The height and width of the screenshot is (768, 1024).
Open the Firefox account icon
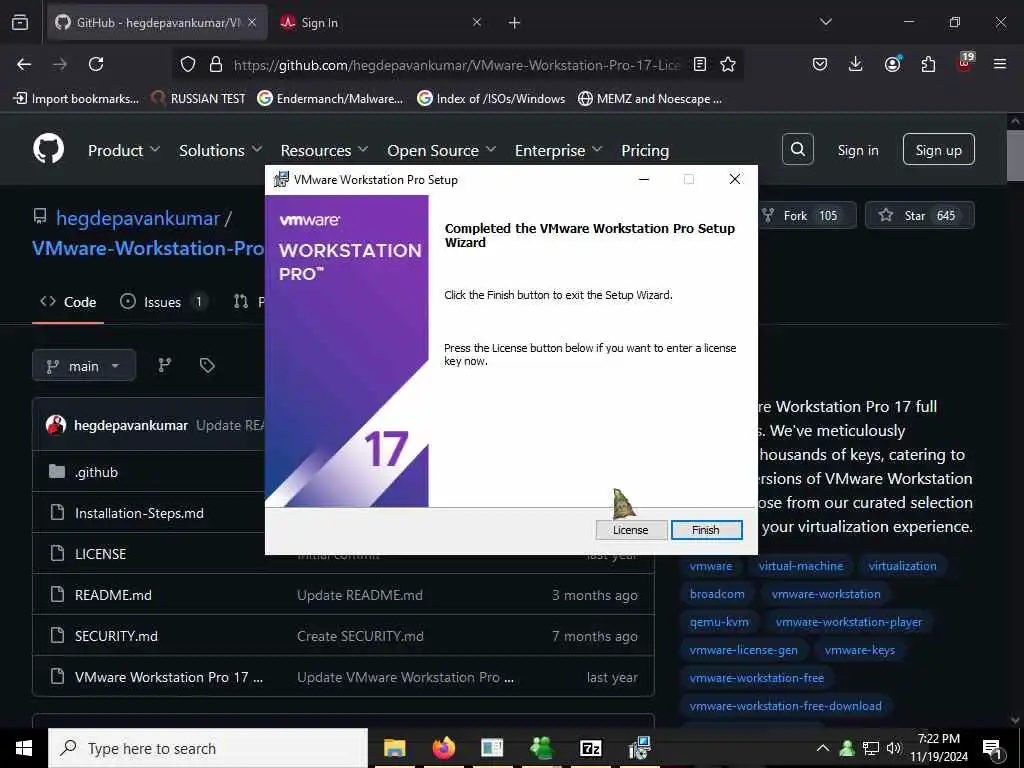[892, 64]
